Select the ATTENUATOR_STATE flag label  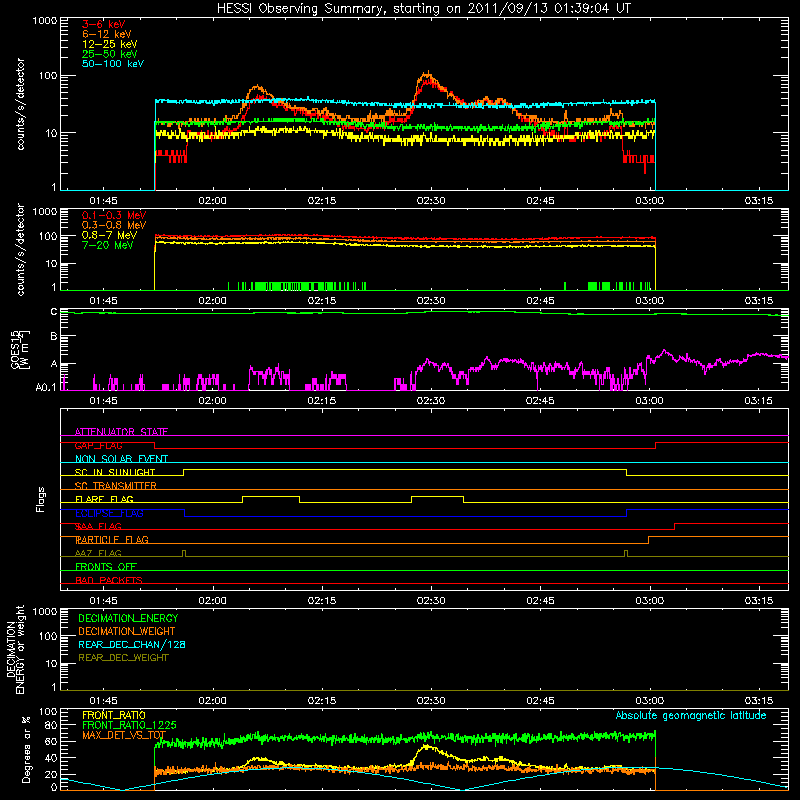pyautogui.click(x=121, y=432)
